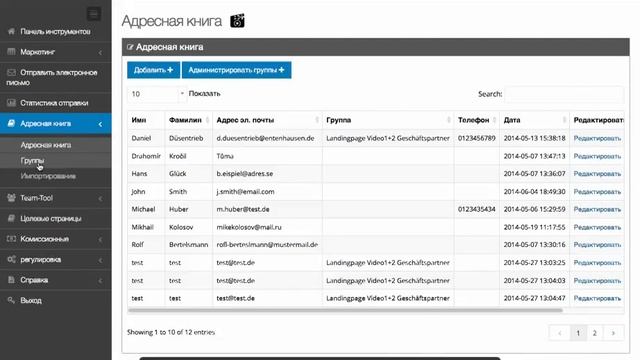Collapse the Адресная книга sidebar chevron
640x360 pixels.
[x=100, y=124]
